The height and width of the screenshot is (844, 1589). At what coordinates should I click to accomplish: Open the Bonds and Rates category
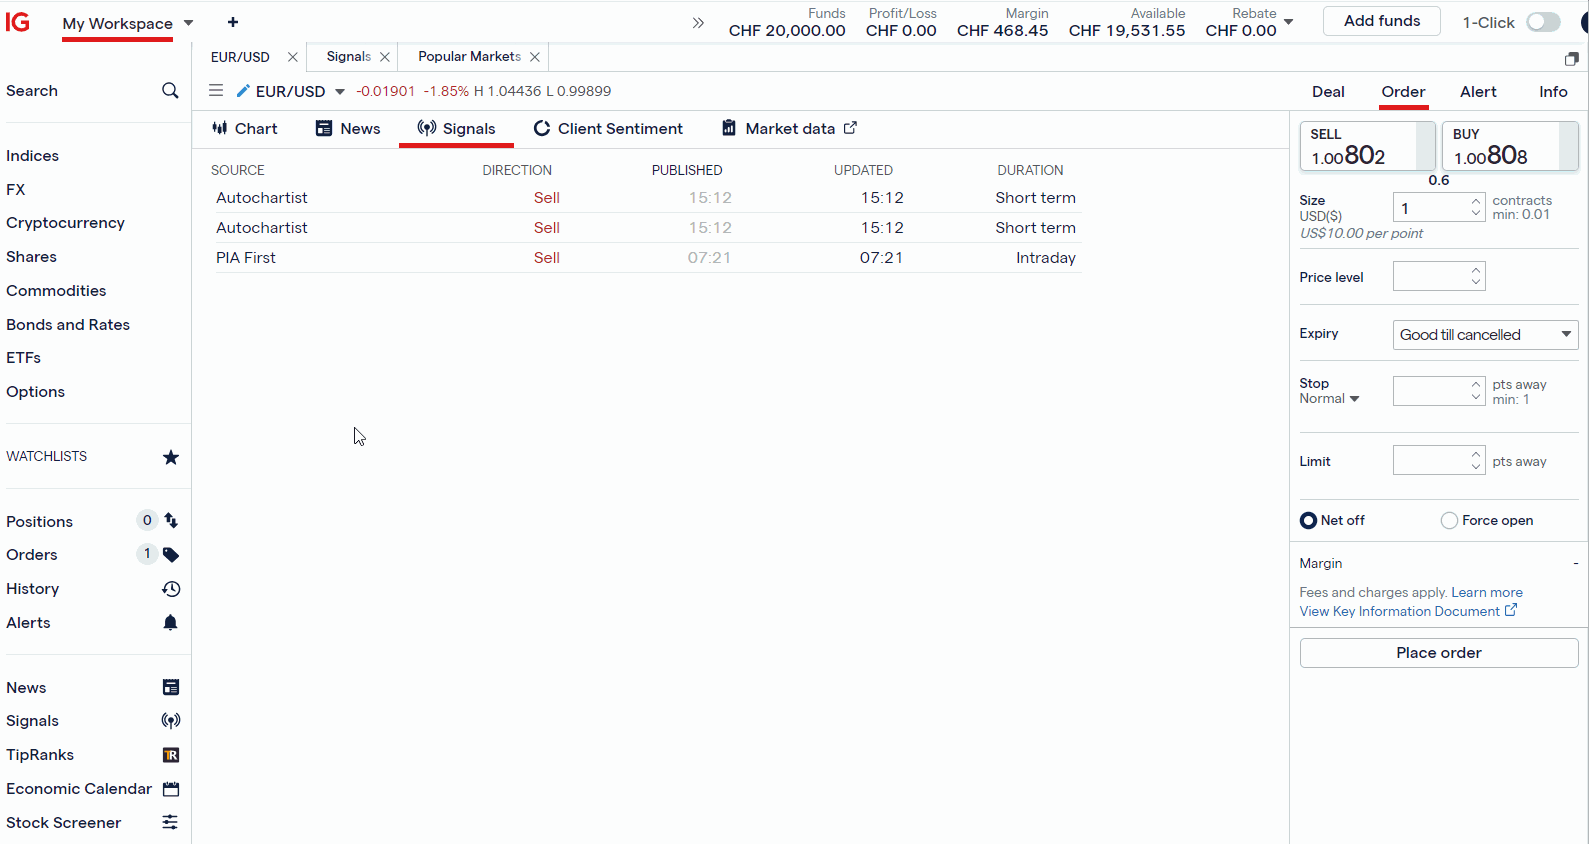click(68, 325)
